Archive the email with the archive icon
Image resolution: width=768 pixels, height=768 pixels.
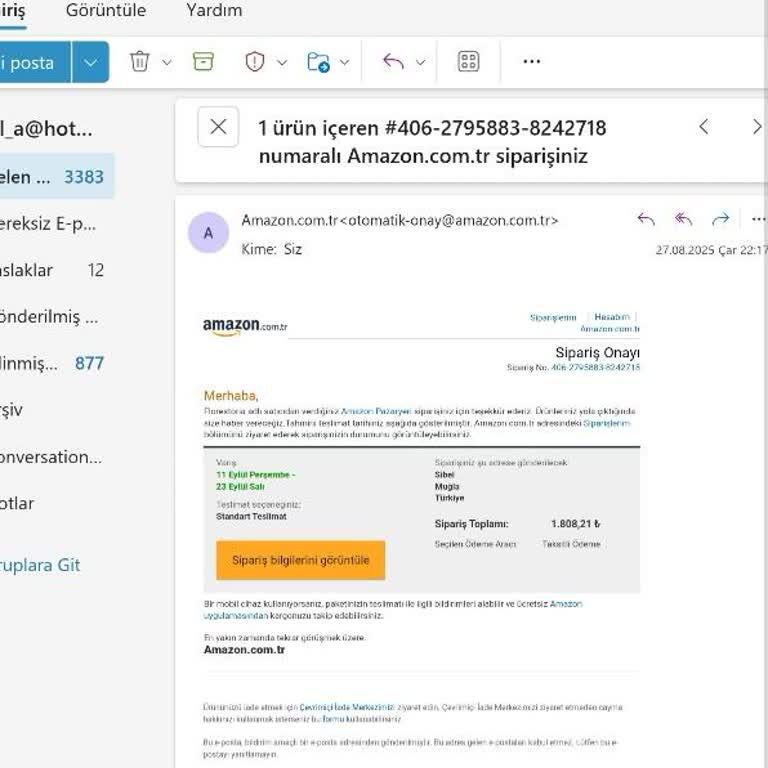click(203, 62)
